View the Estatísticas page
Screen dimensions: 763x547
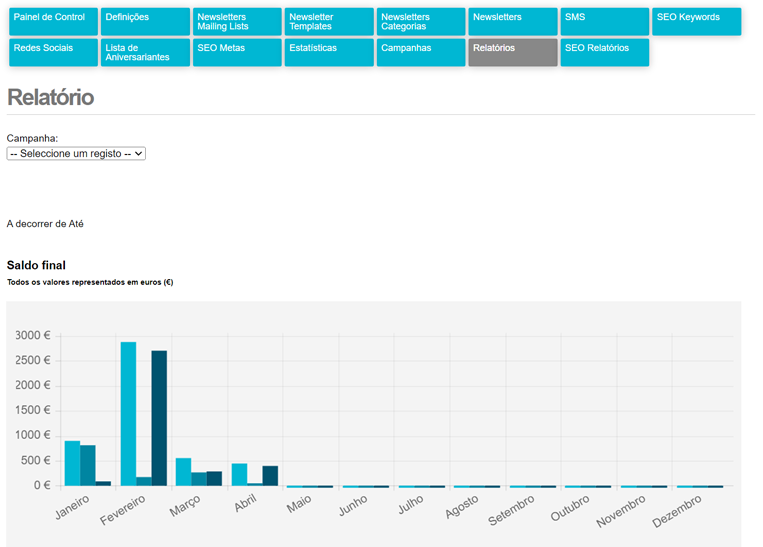point(329,53)
